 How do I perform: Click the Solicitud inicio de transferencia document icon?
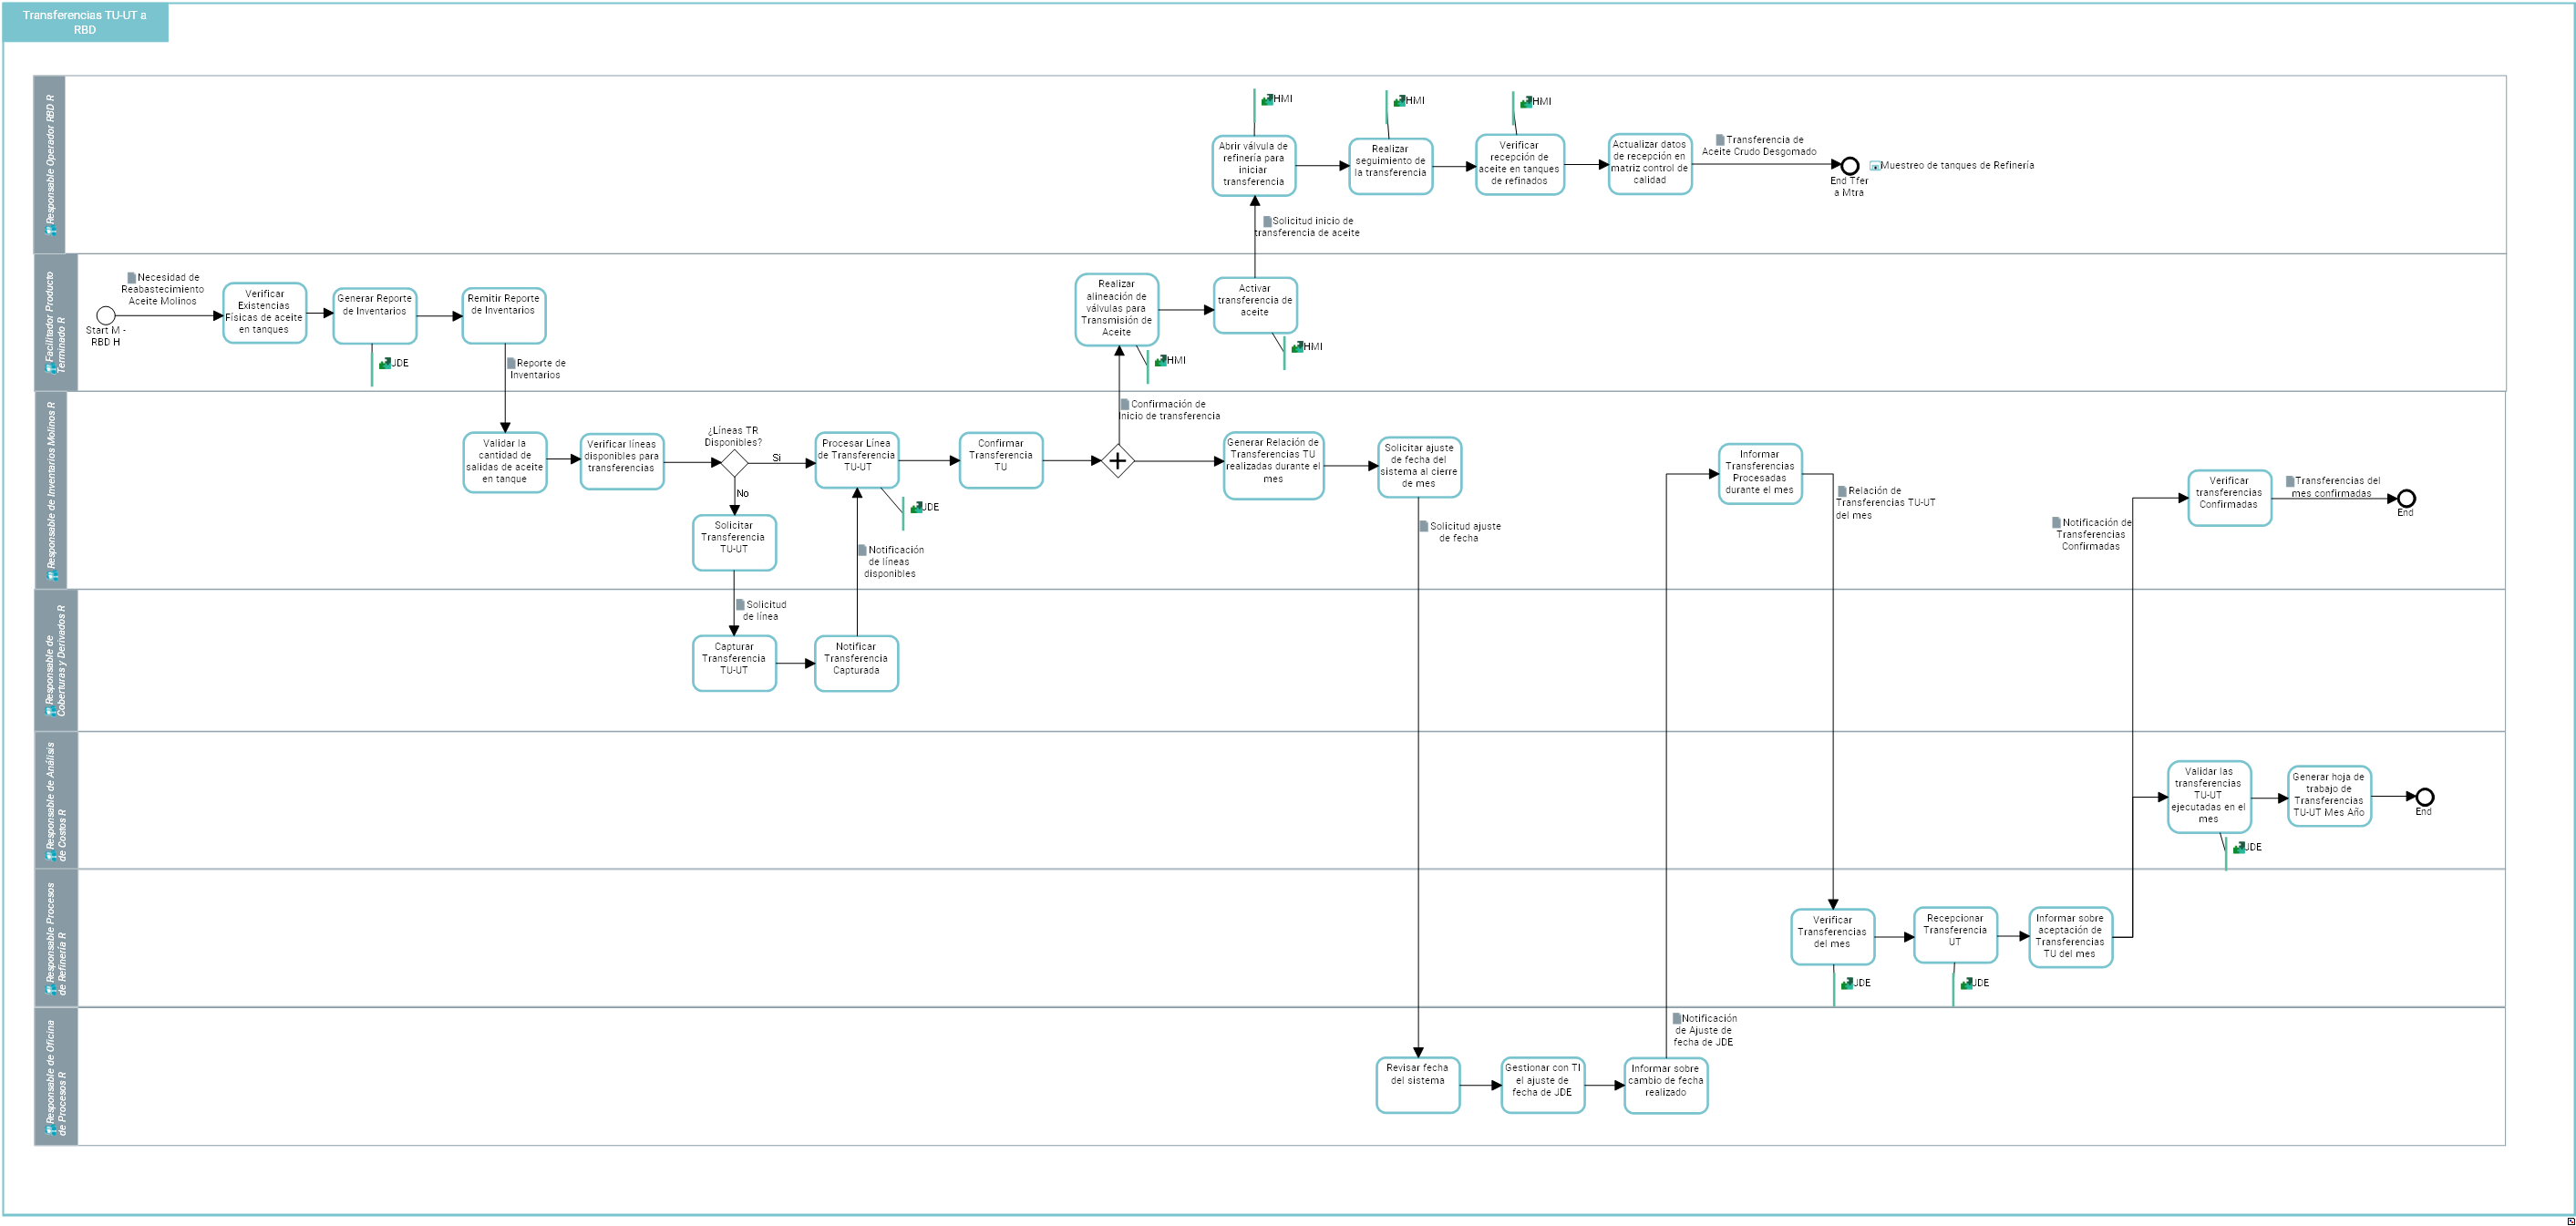coord(1267,221)
